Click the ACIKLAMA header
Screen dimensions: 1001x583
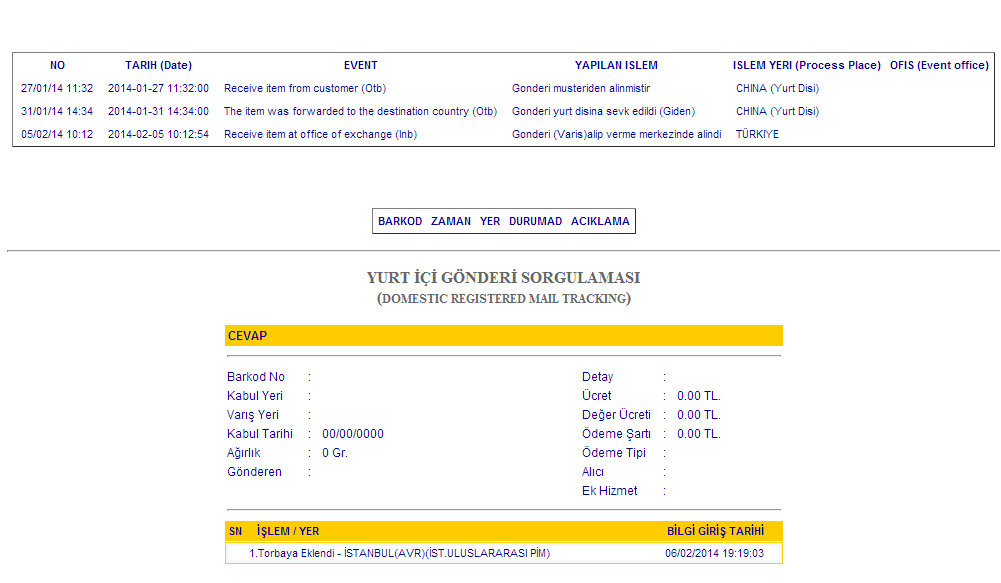pos(600,221)
